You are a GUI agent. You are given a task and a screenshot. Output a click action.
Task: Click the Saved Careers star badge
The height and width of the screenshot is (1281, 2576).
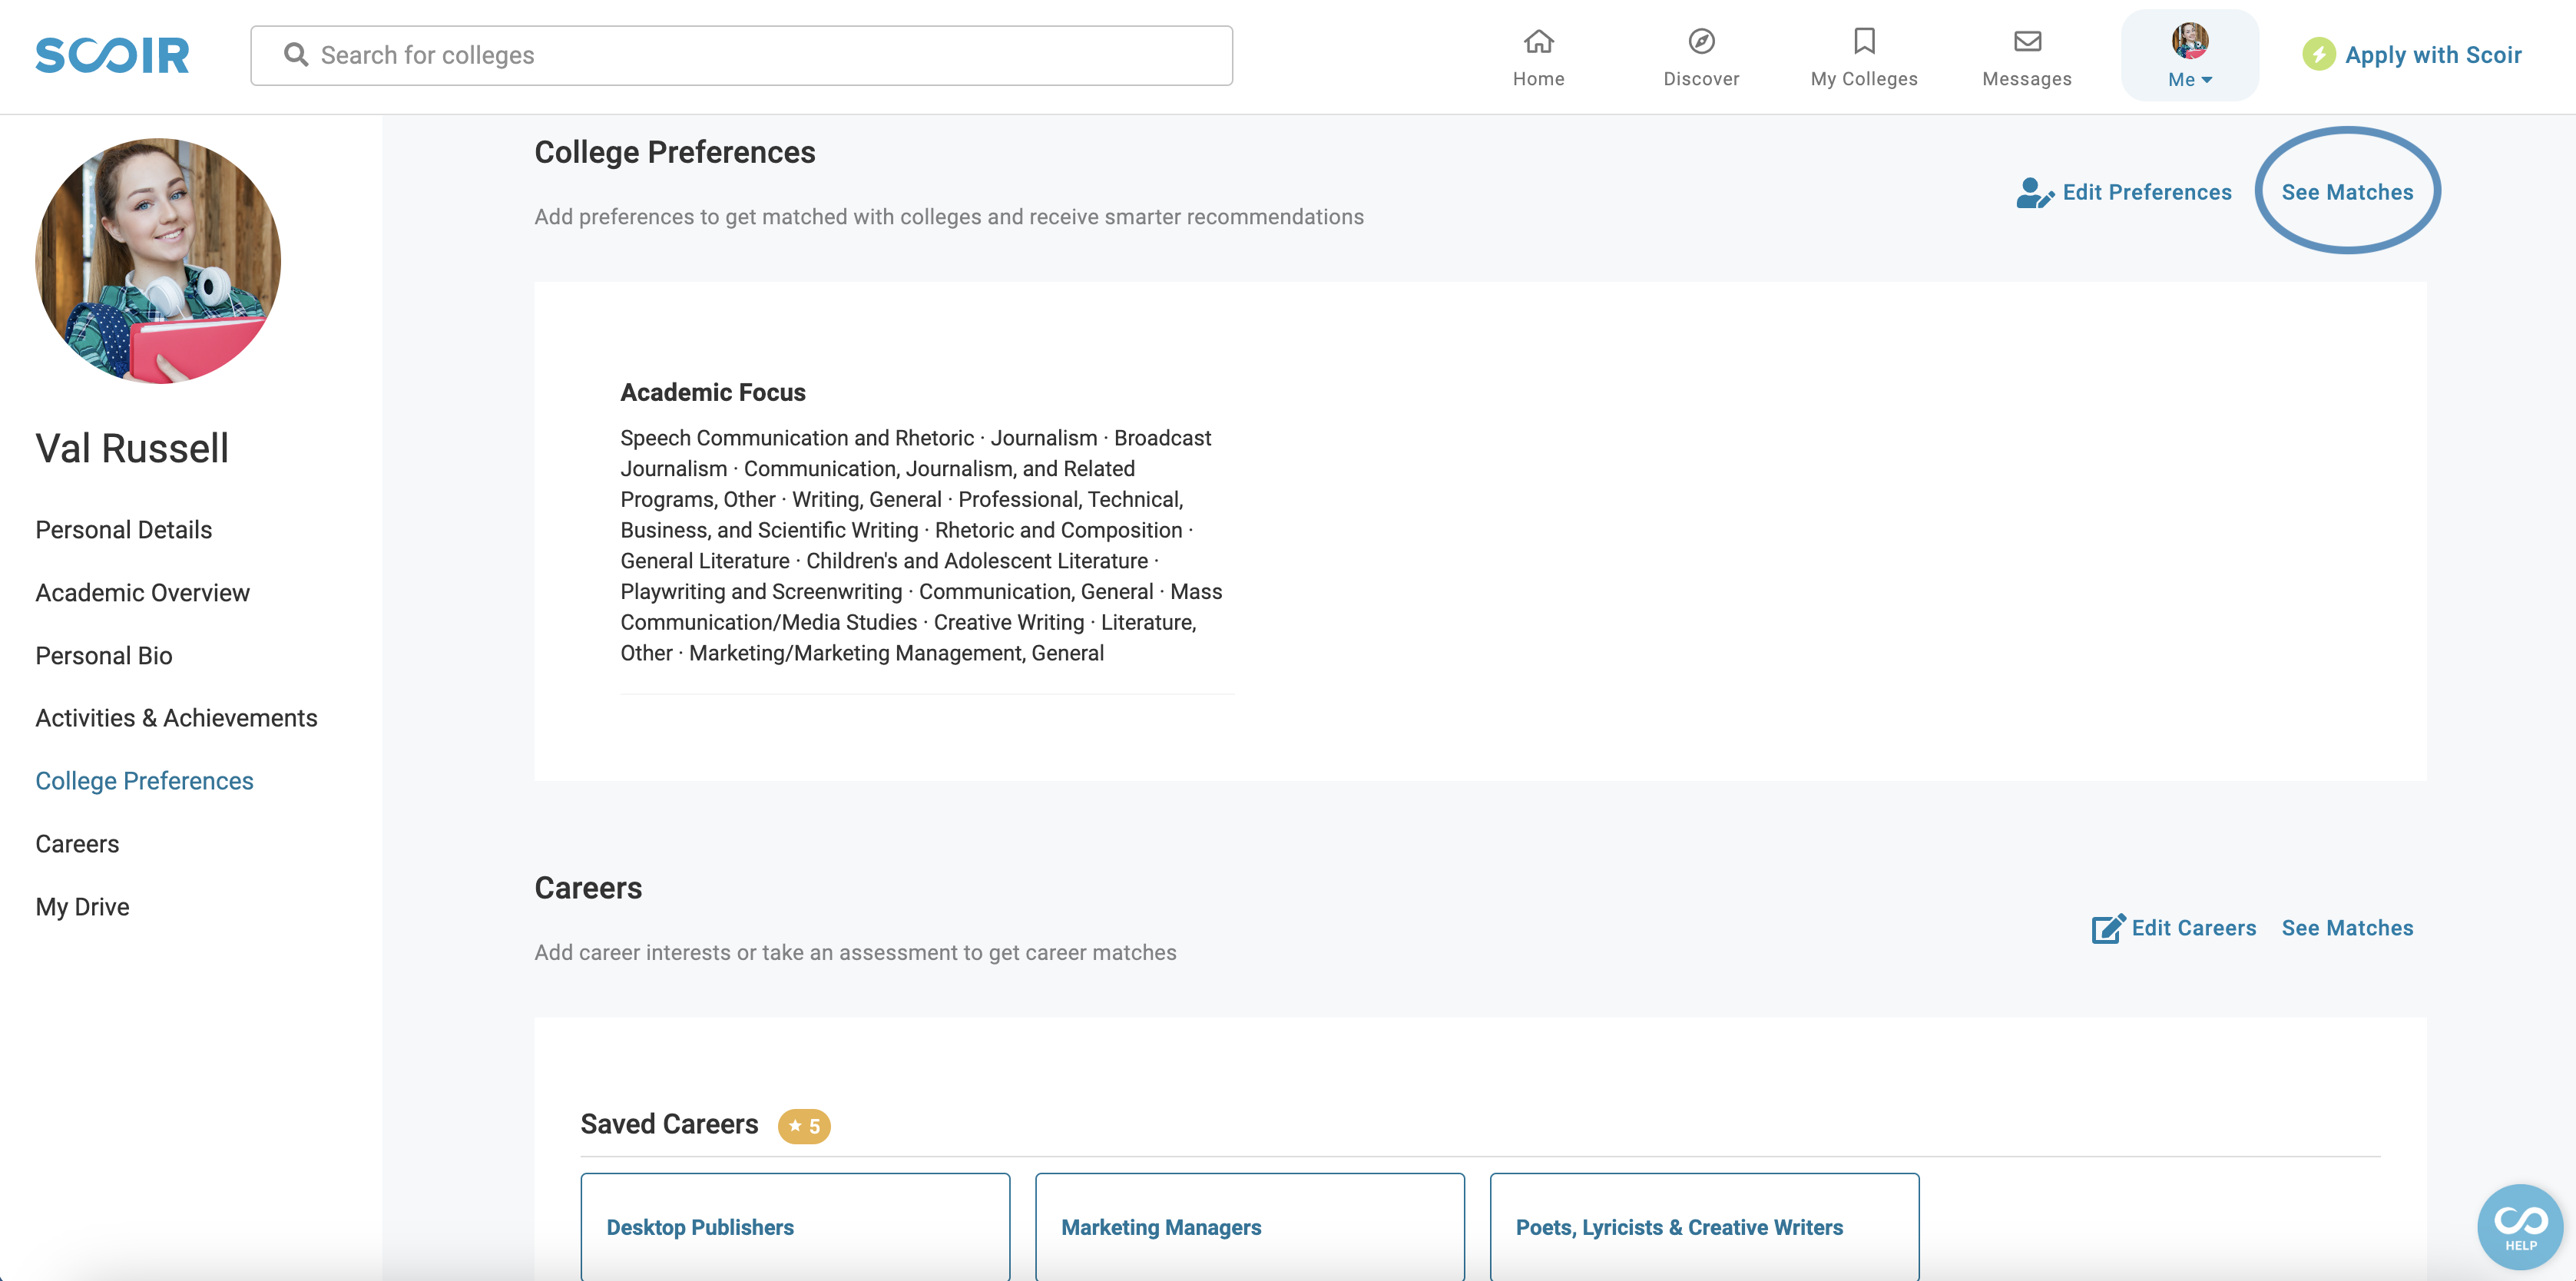(804, 1126)
